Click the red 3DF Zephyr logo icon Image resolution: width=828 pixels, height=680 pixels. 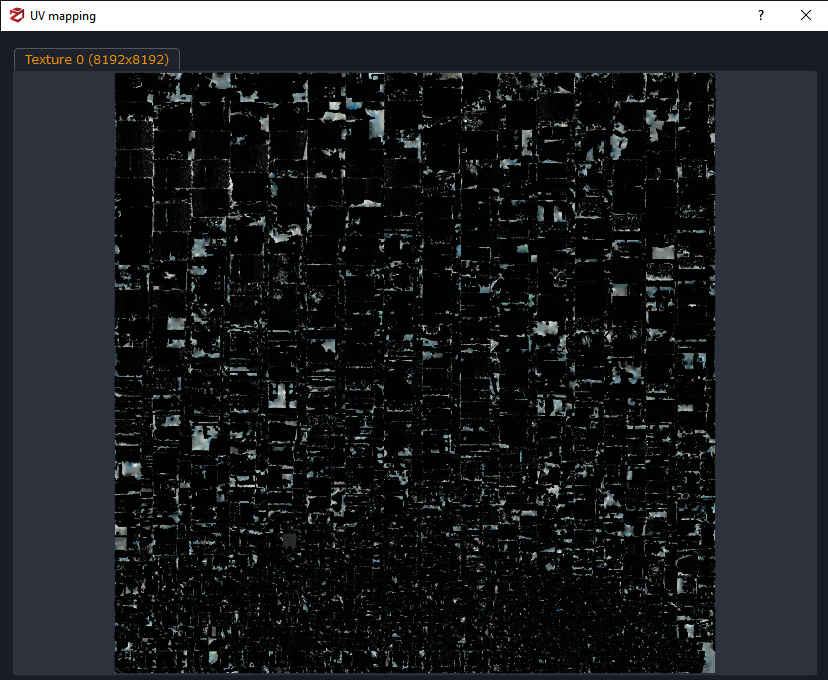[16, 16]
